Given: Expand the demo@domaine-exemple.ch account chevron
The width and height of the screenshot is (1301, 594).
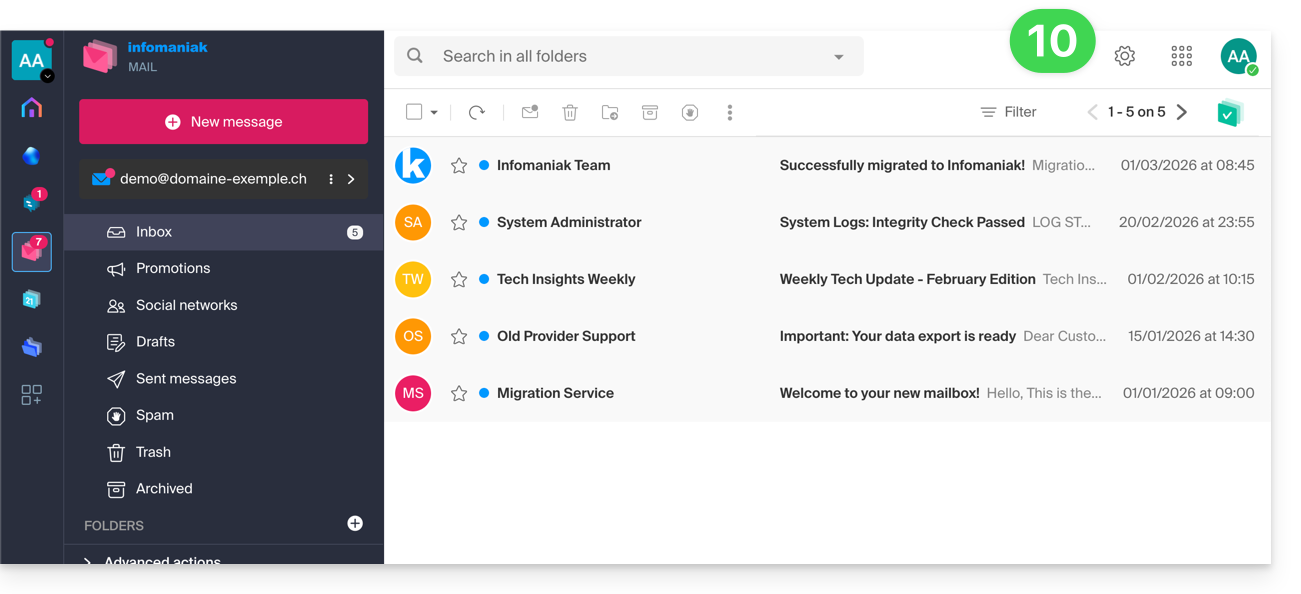Looking at the screenshot, I should [351, 179].
